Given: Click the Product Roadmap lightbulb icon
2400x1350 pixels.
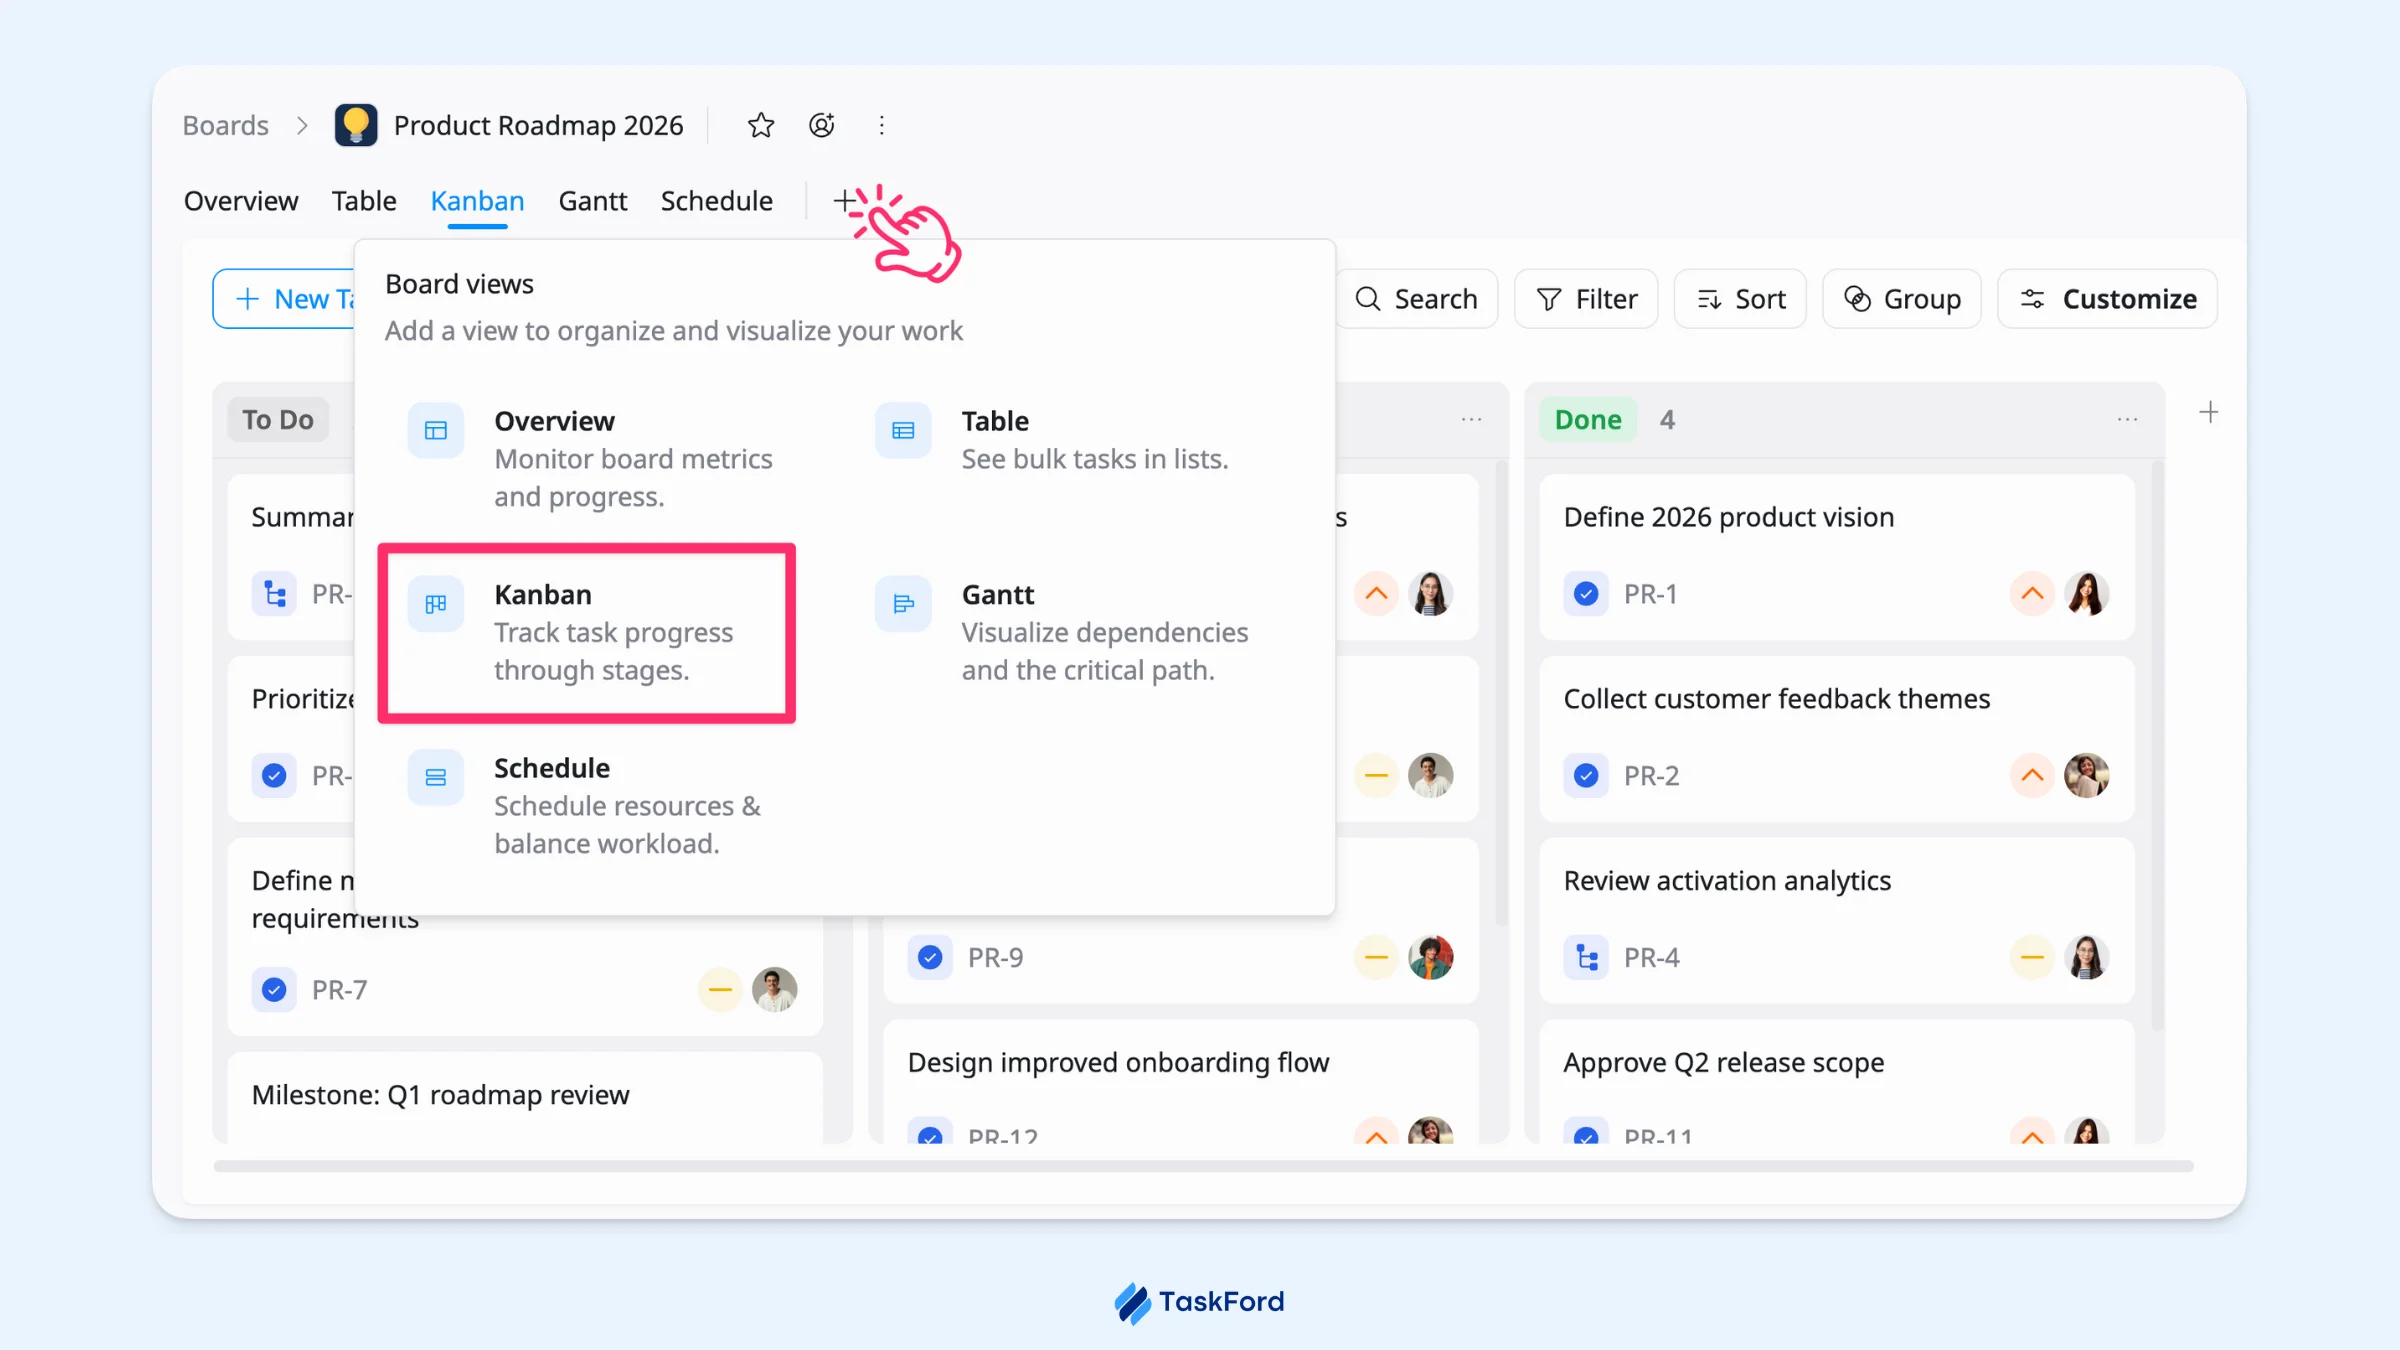Looking at the screenshot, I should click(356, 125).
